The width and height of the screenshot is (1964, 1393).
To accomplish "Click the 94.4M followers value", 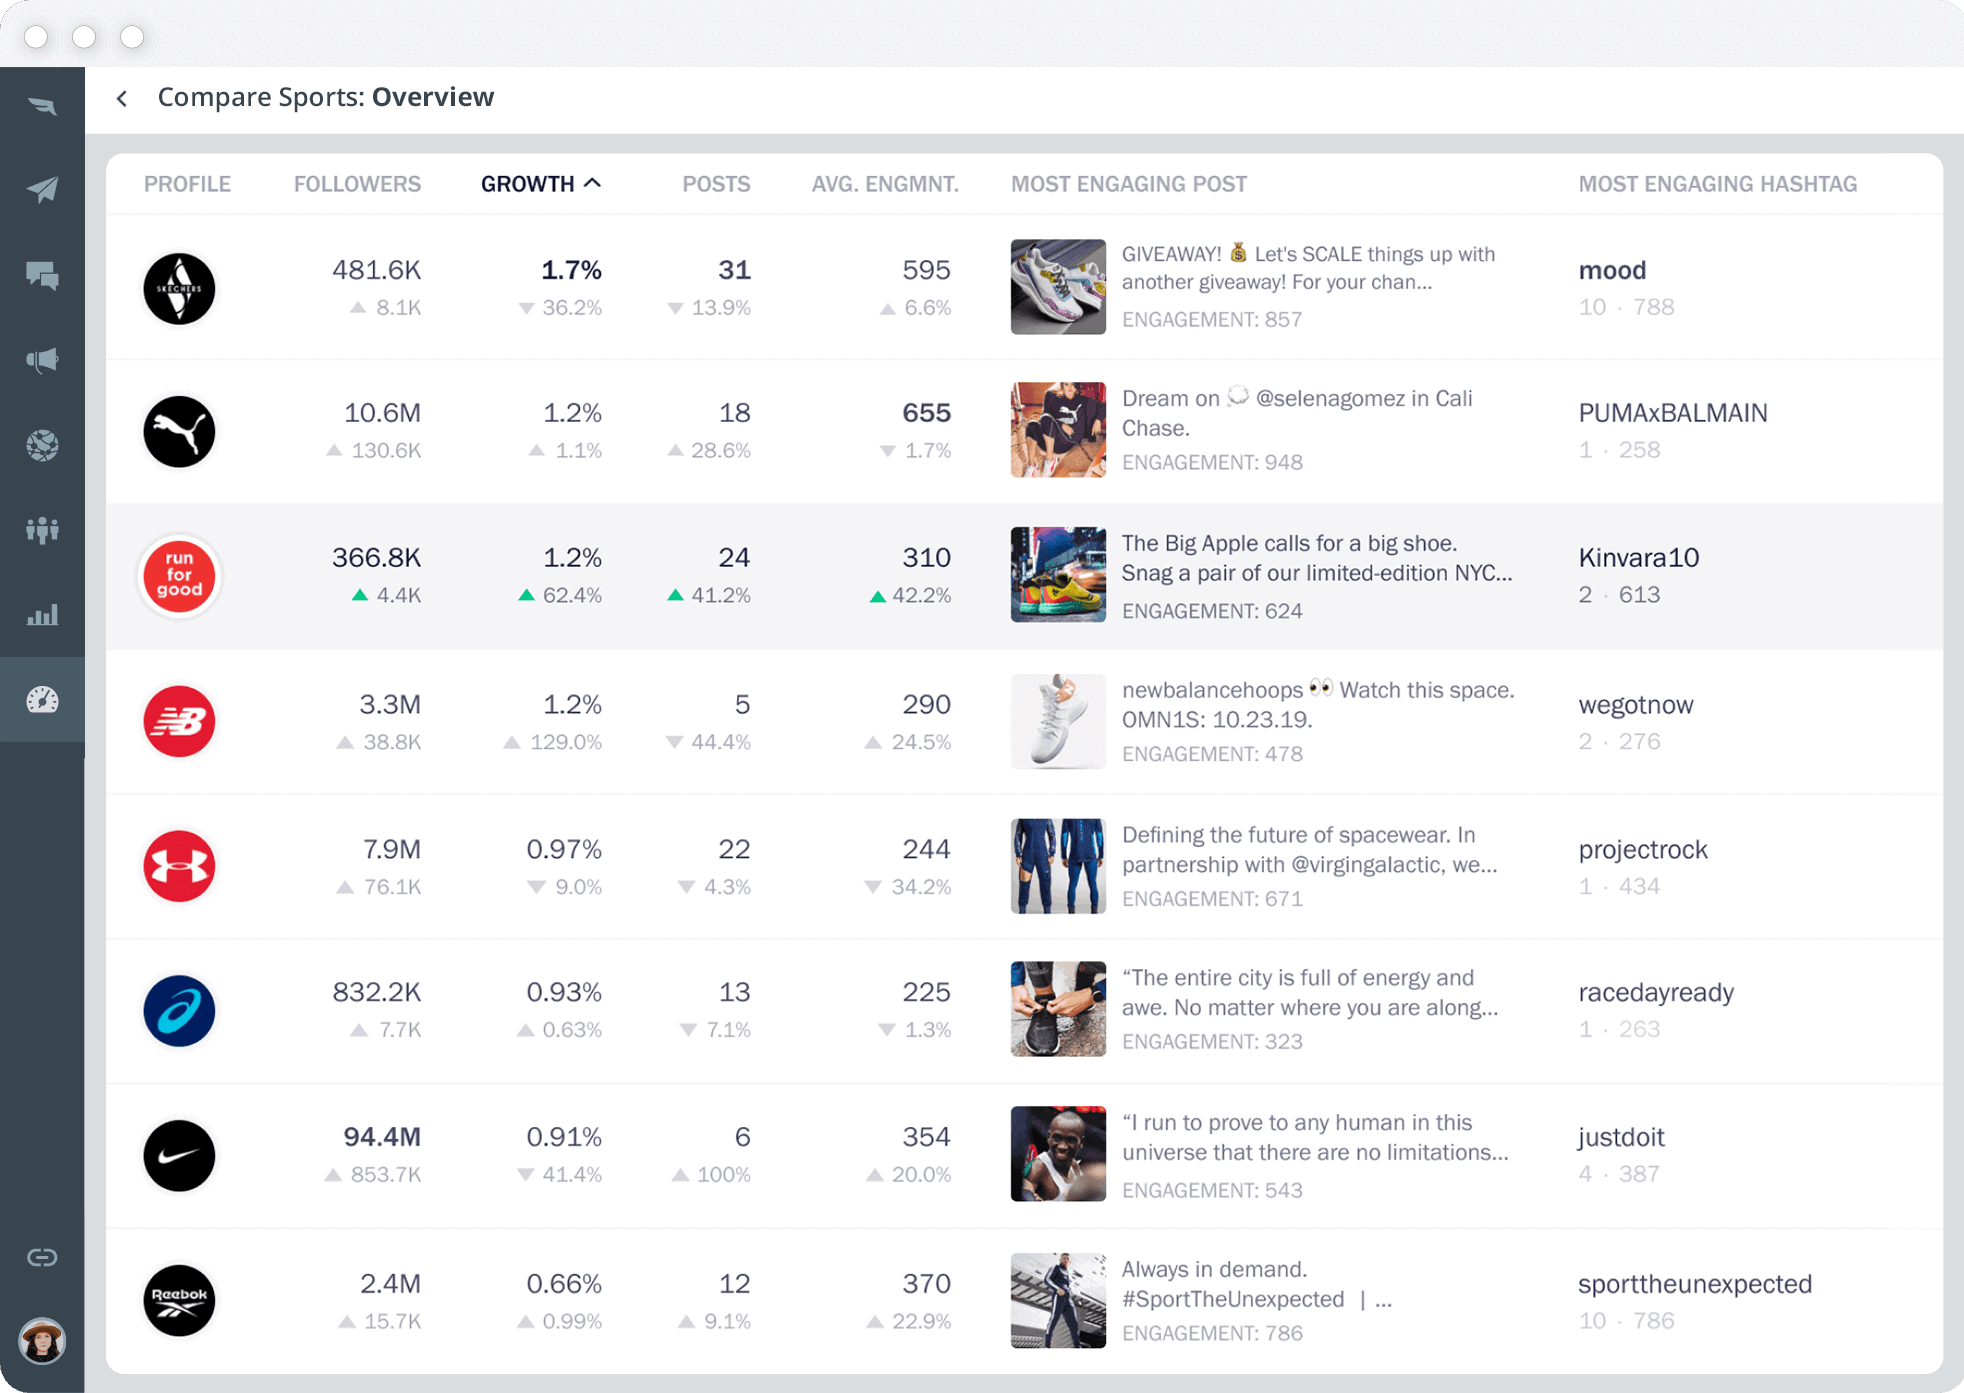I will (382, 1137).
